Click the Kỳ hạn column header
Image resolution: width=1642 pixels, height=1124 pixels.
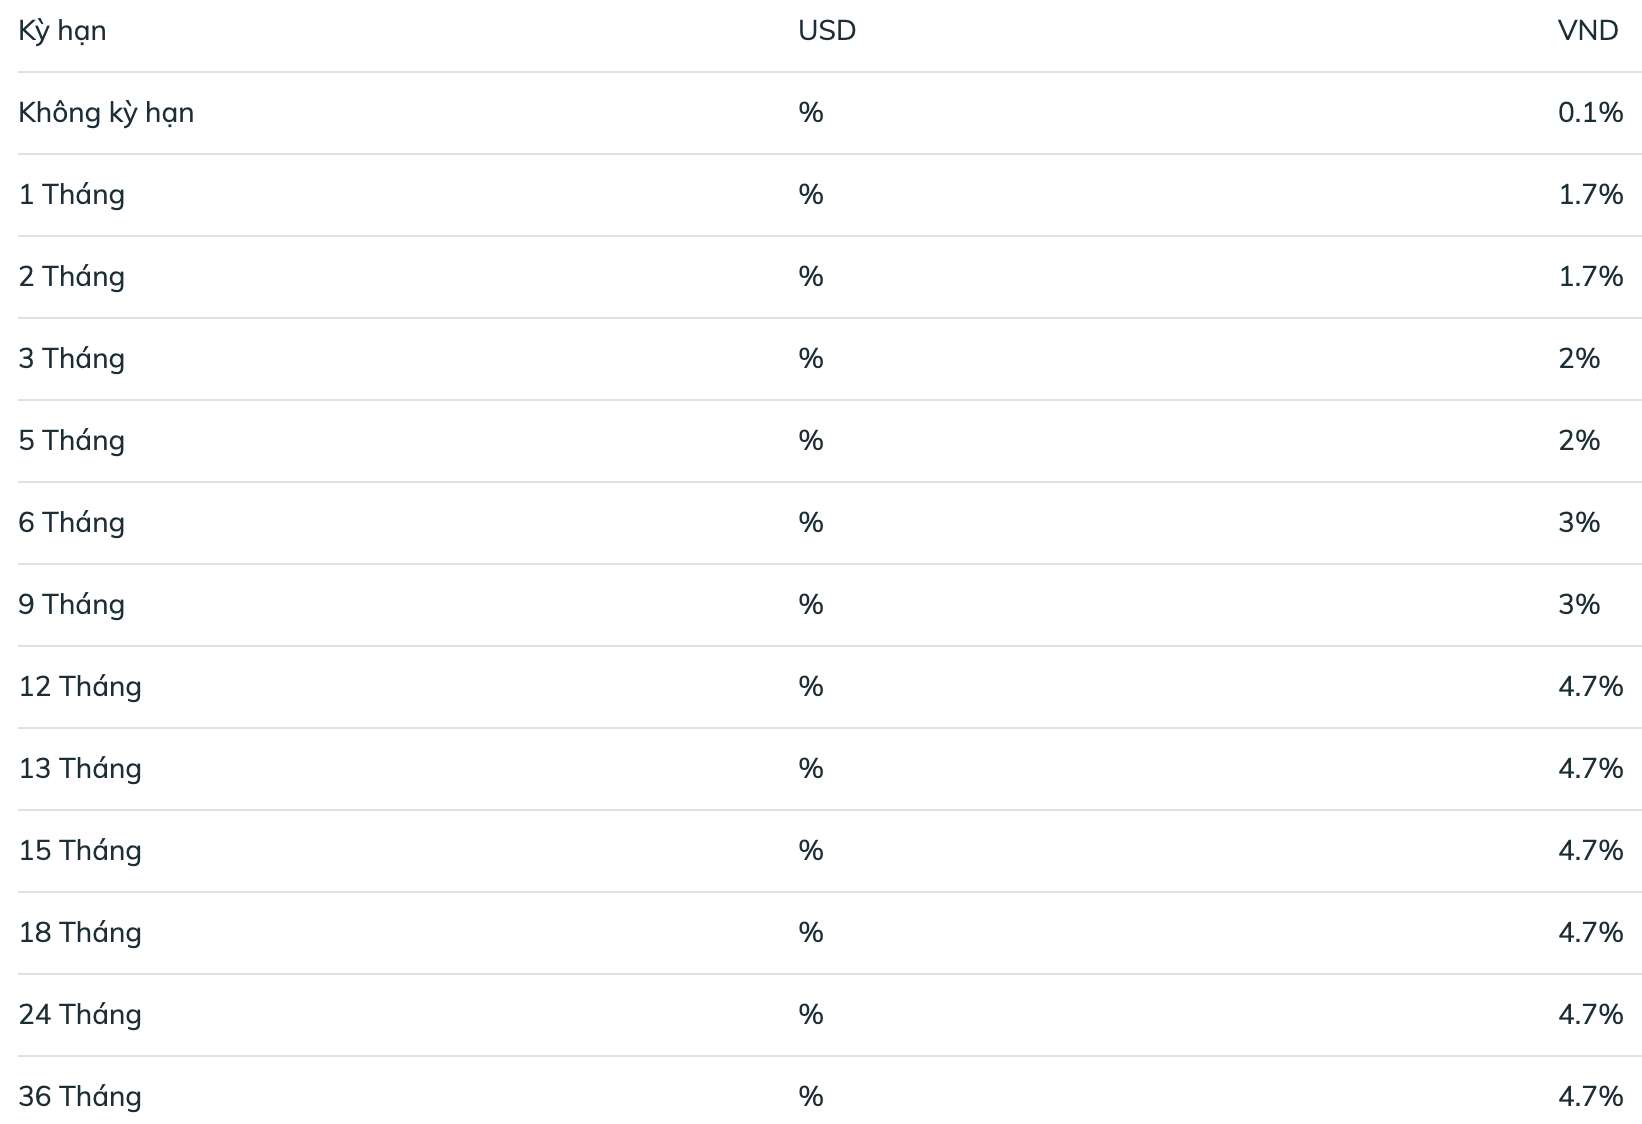pyautogui.click(x=62, y=31)
